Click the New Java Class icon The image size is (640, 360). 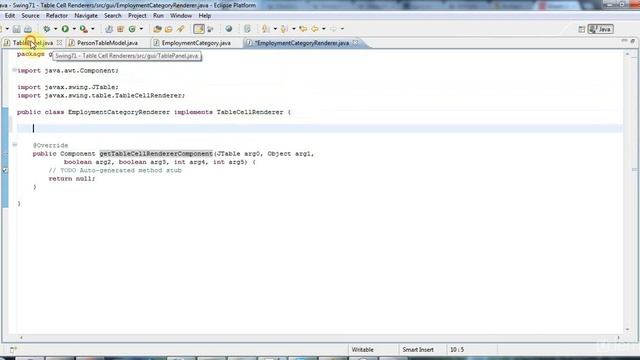point(132,29)
